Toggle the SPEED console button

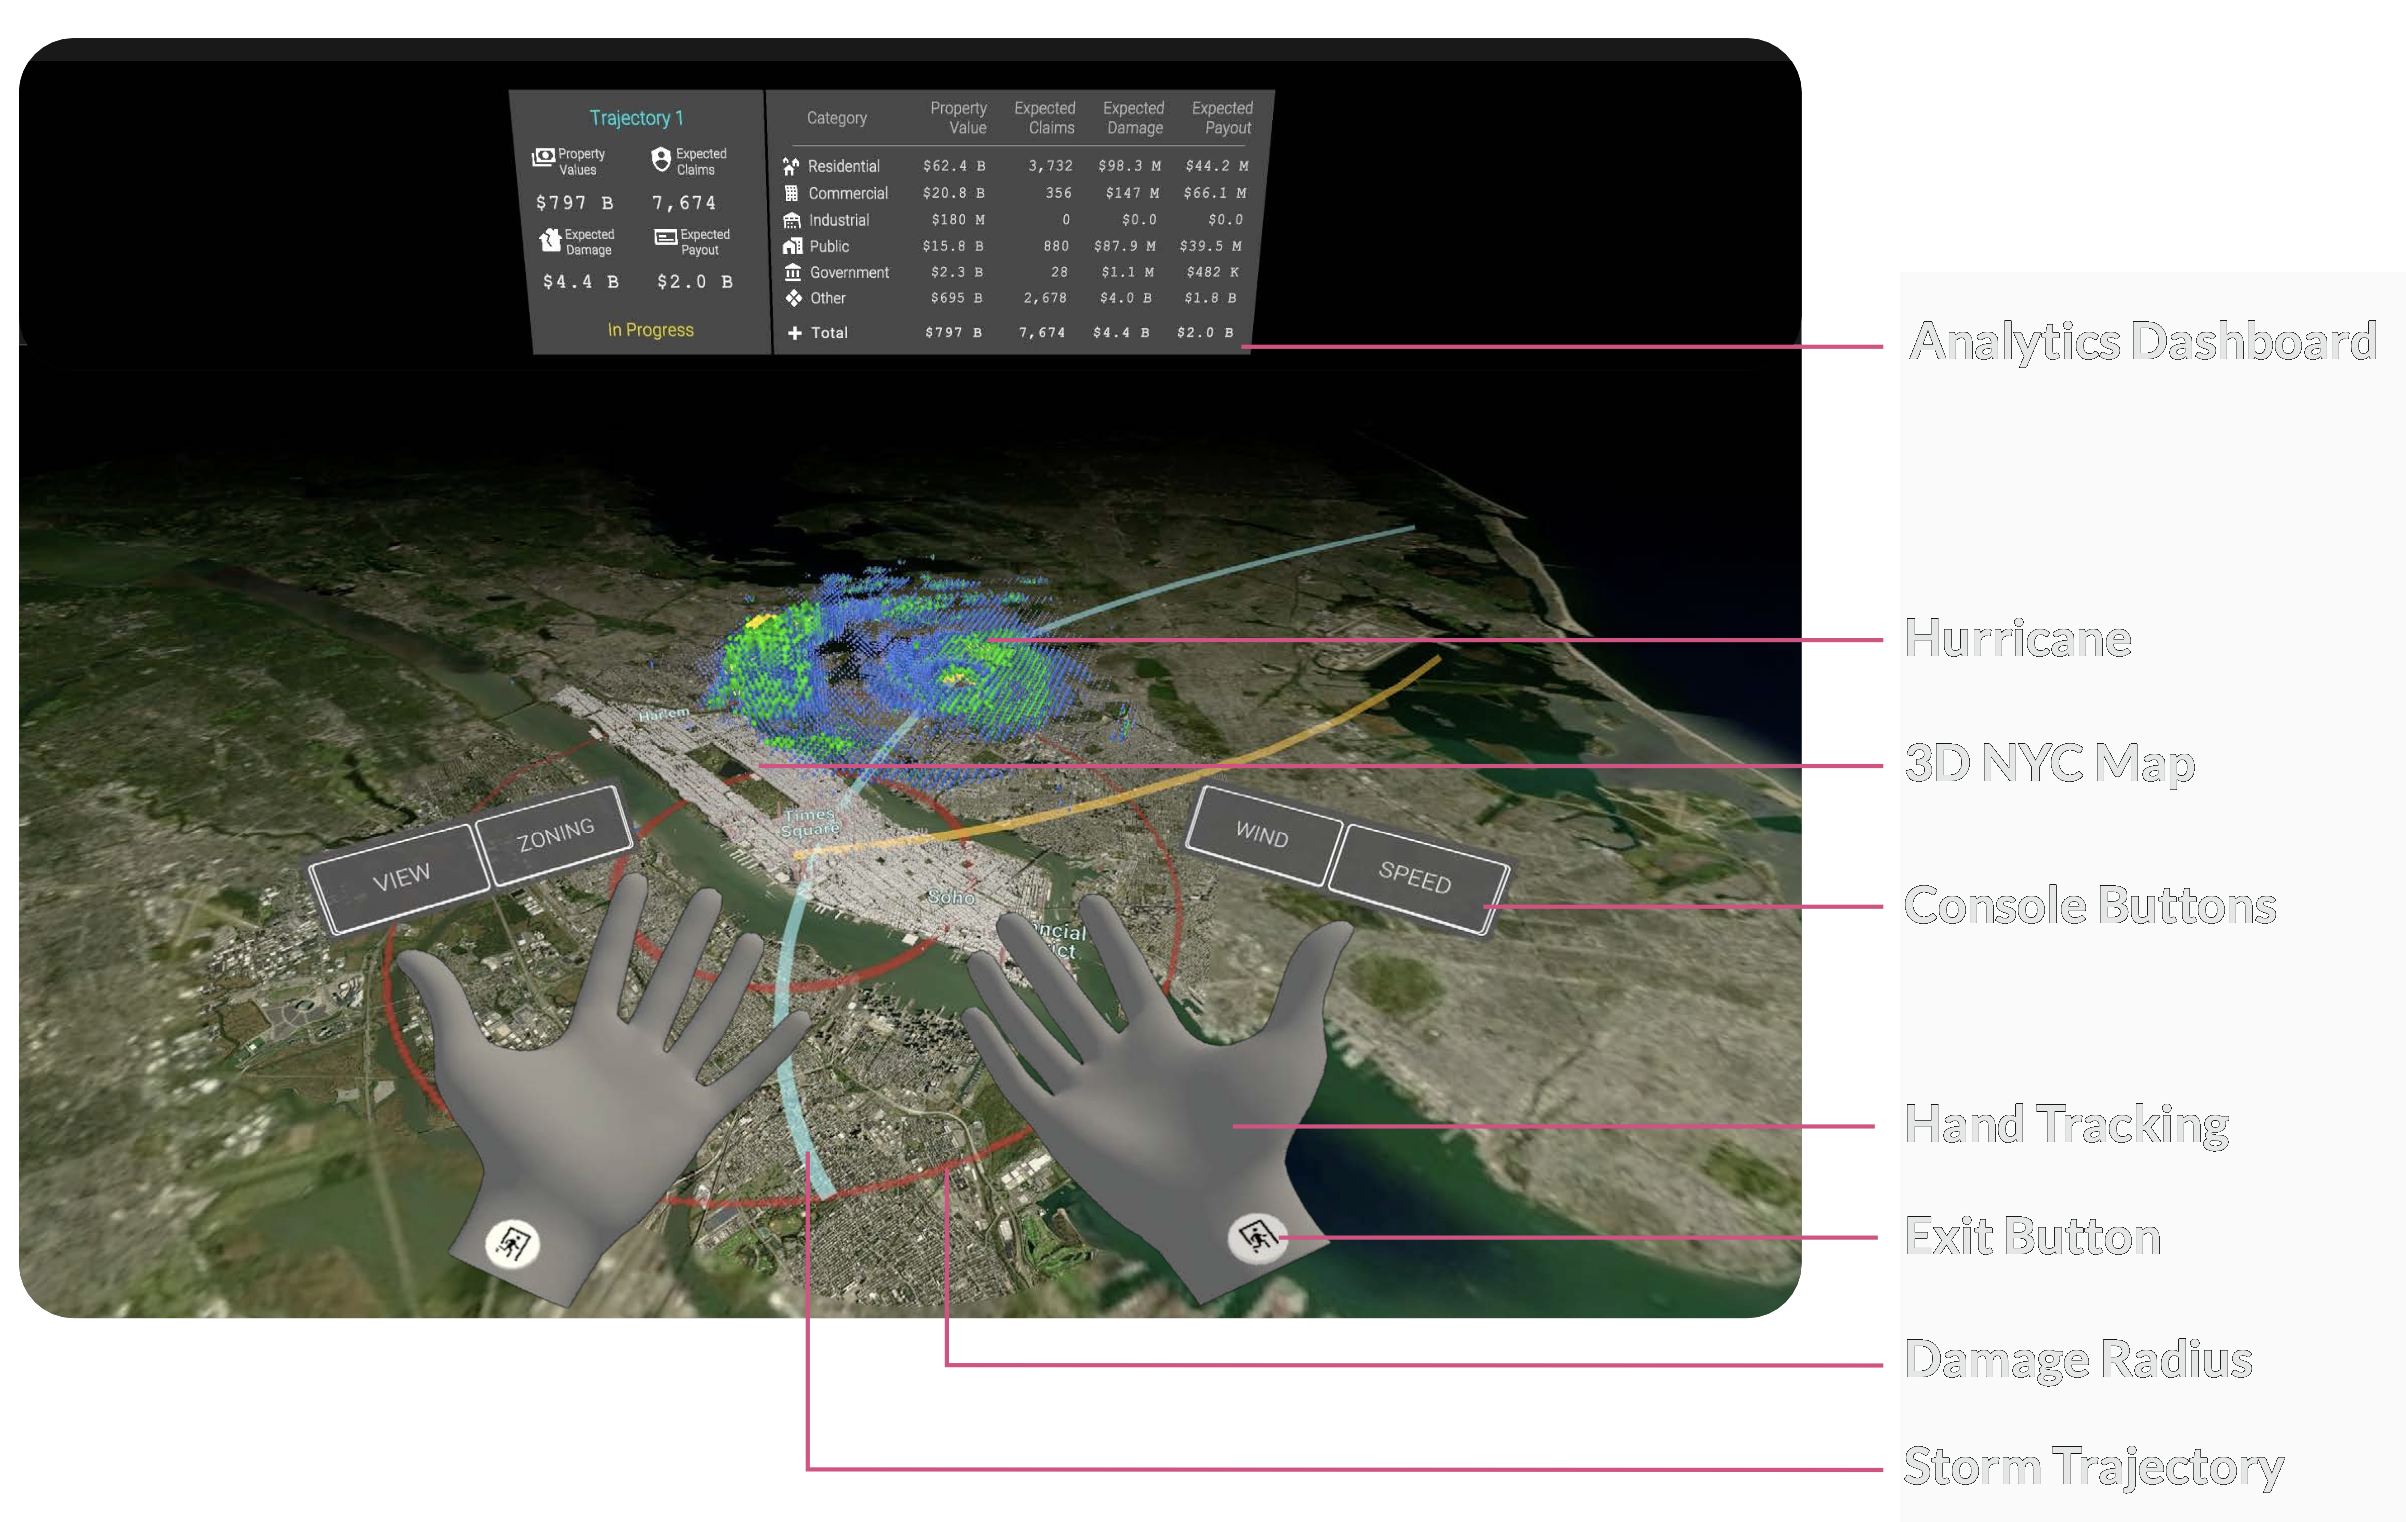1414,877
